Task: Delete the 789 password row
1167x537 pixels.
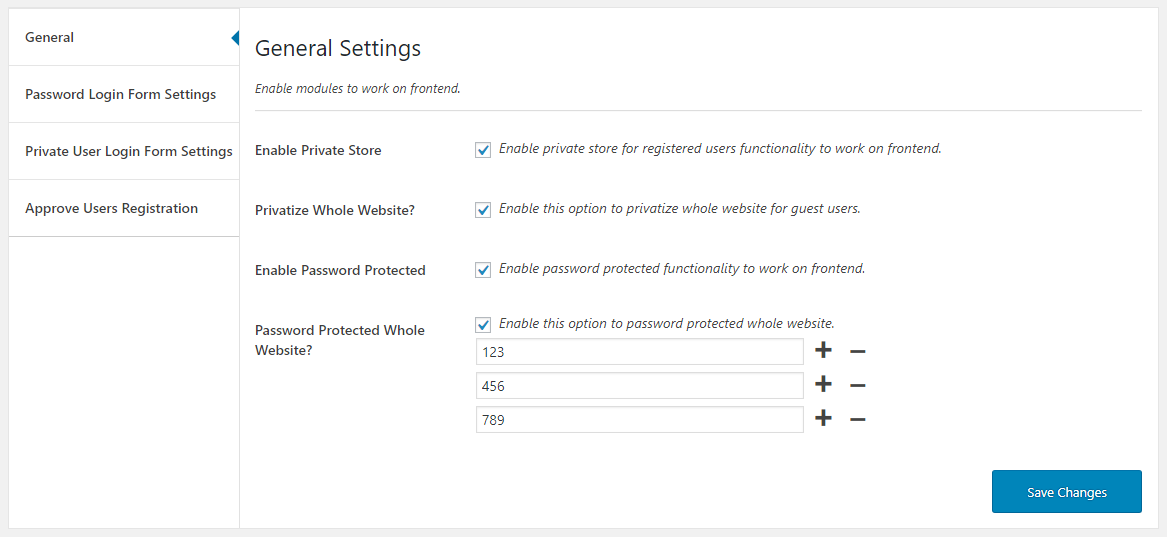Action: tap(857, 420)
